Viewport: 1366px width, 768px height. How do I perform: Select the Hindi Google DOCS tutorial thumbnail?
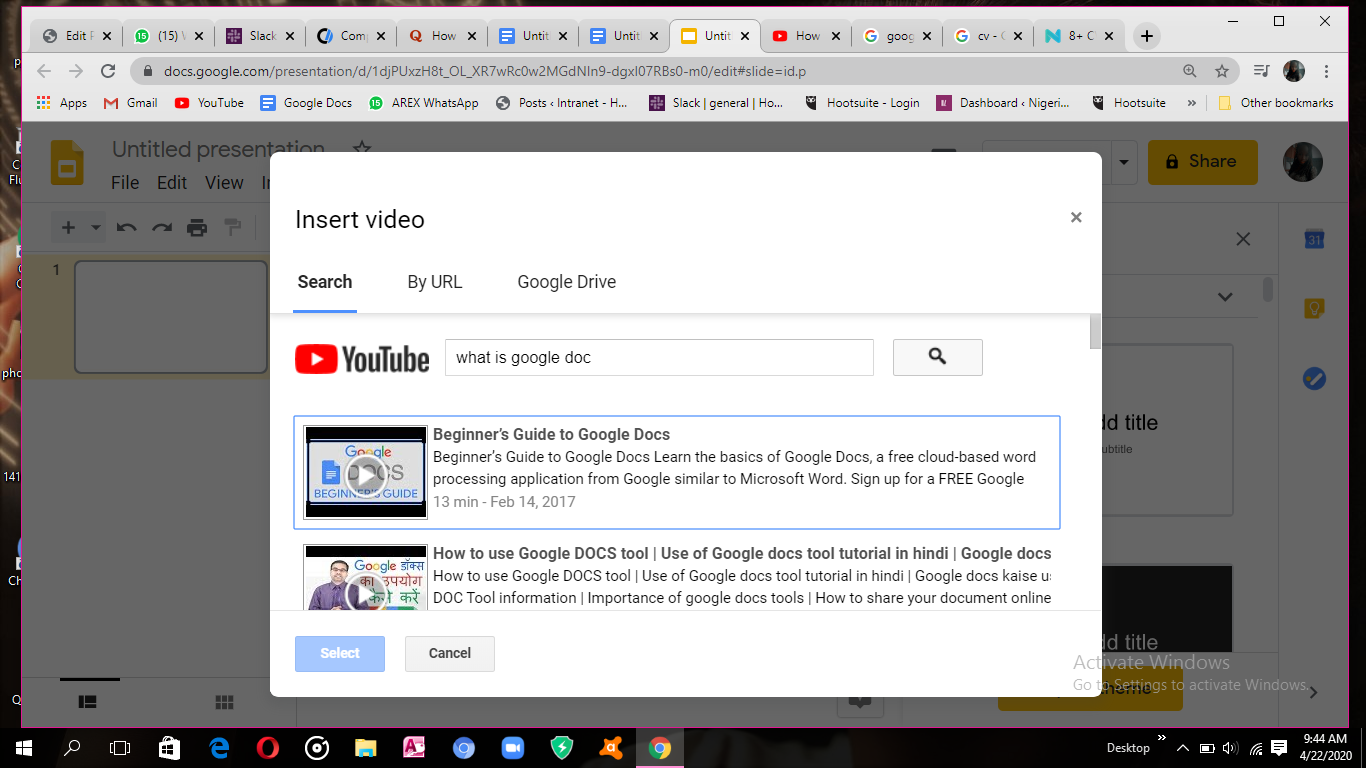(365, 578)
